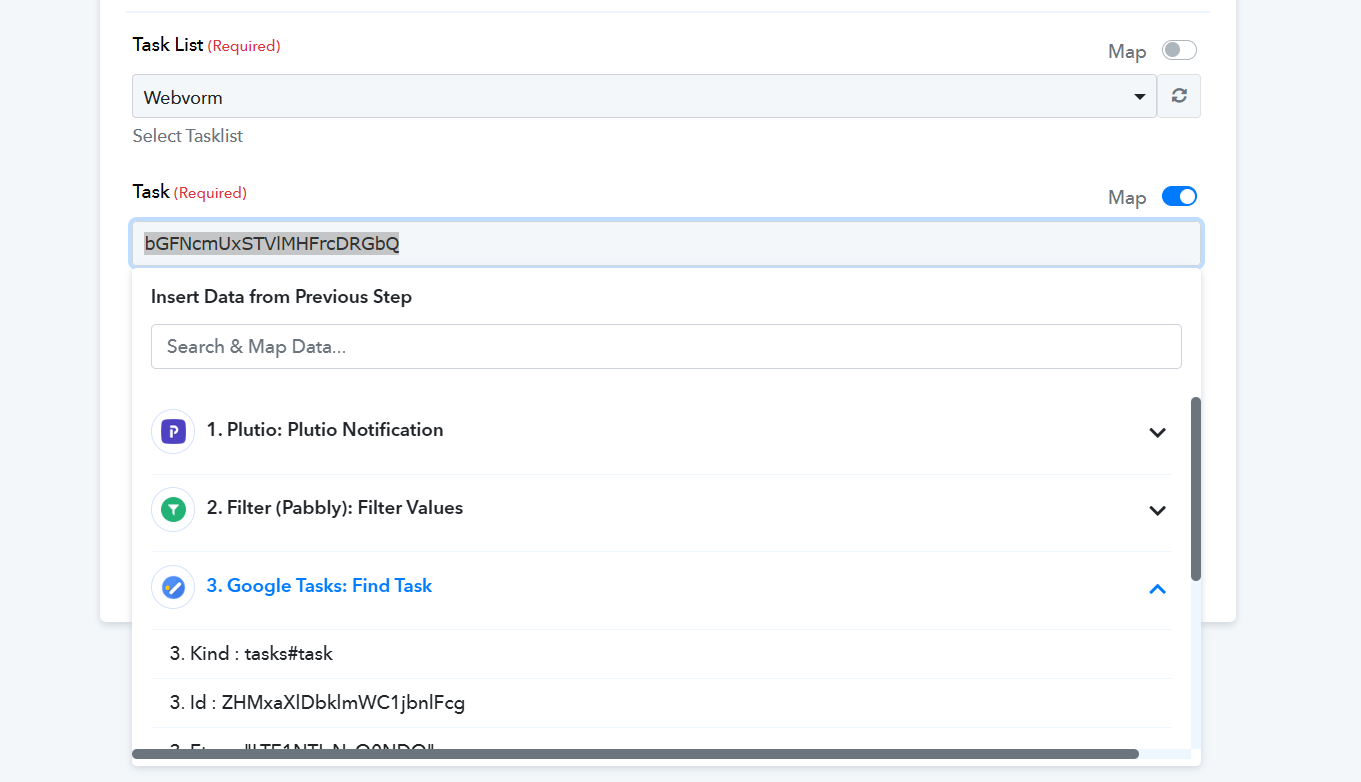
Task: Expand the Plutio Notification step chevron
Action: click(x=1157, y=433)
